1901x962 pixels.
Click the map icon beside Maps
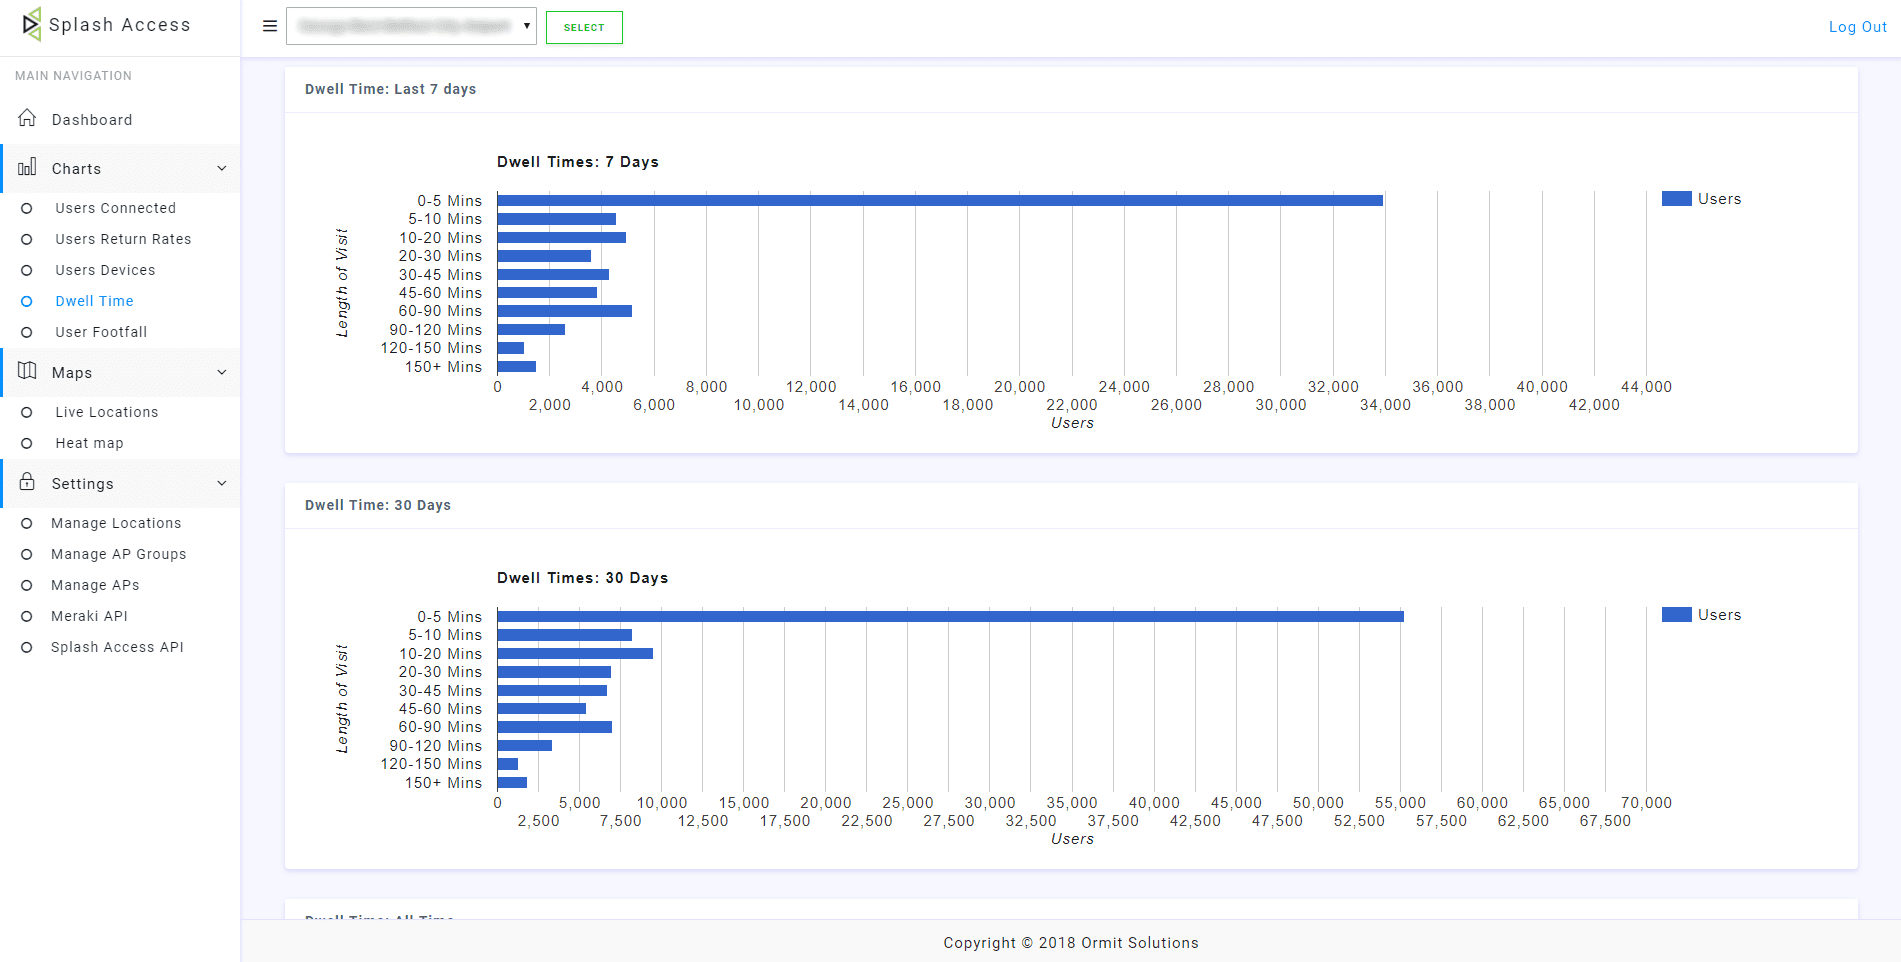[x=27, y=371]
